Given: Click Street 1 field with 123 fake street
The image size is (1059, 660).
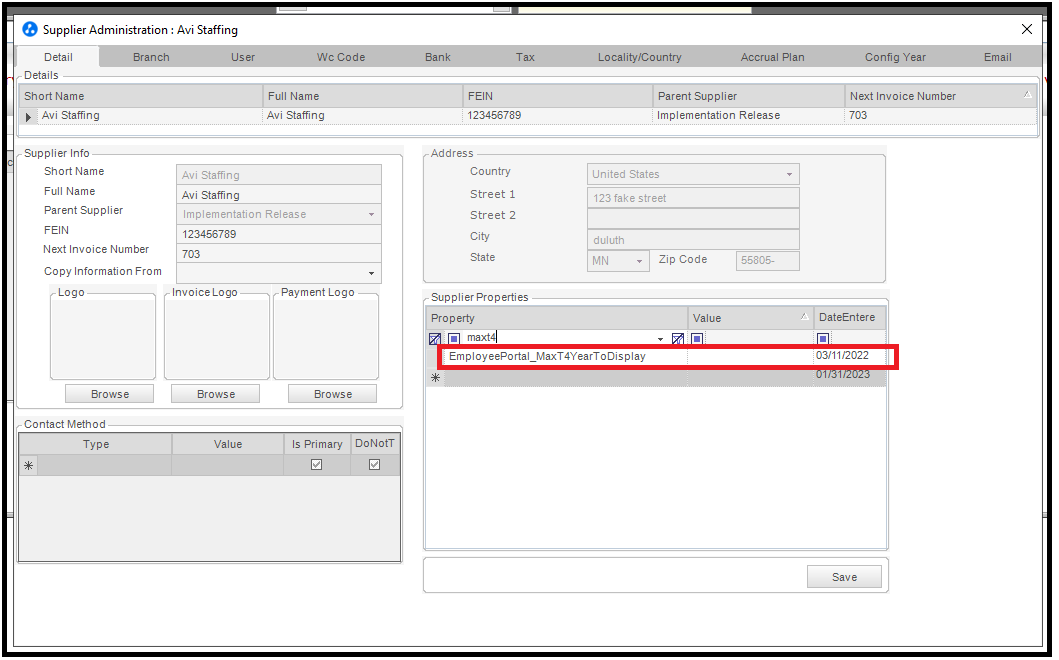Looking at the screenshot, I should point(693,198).
